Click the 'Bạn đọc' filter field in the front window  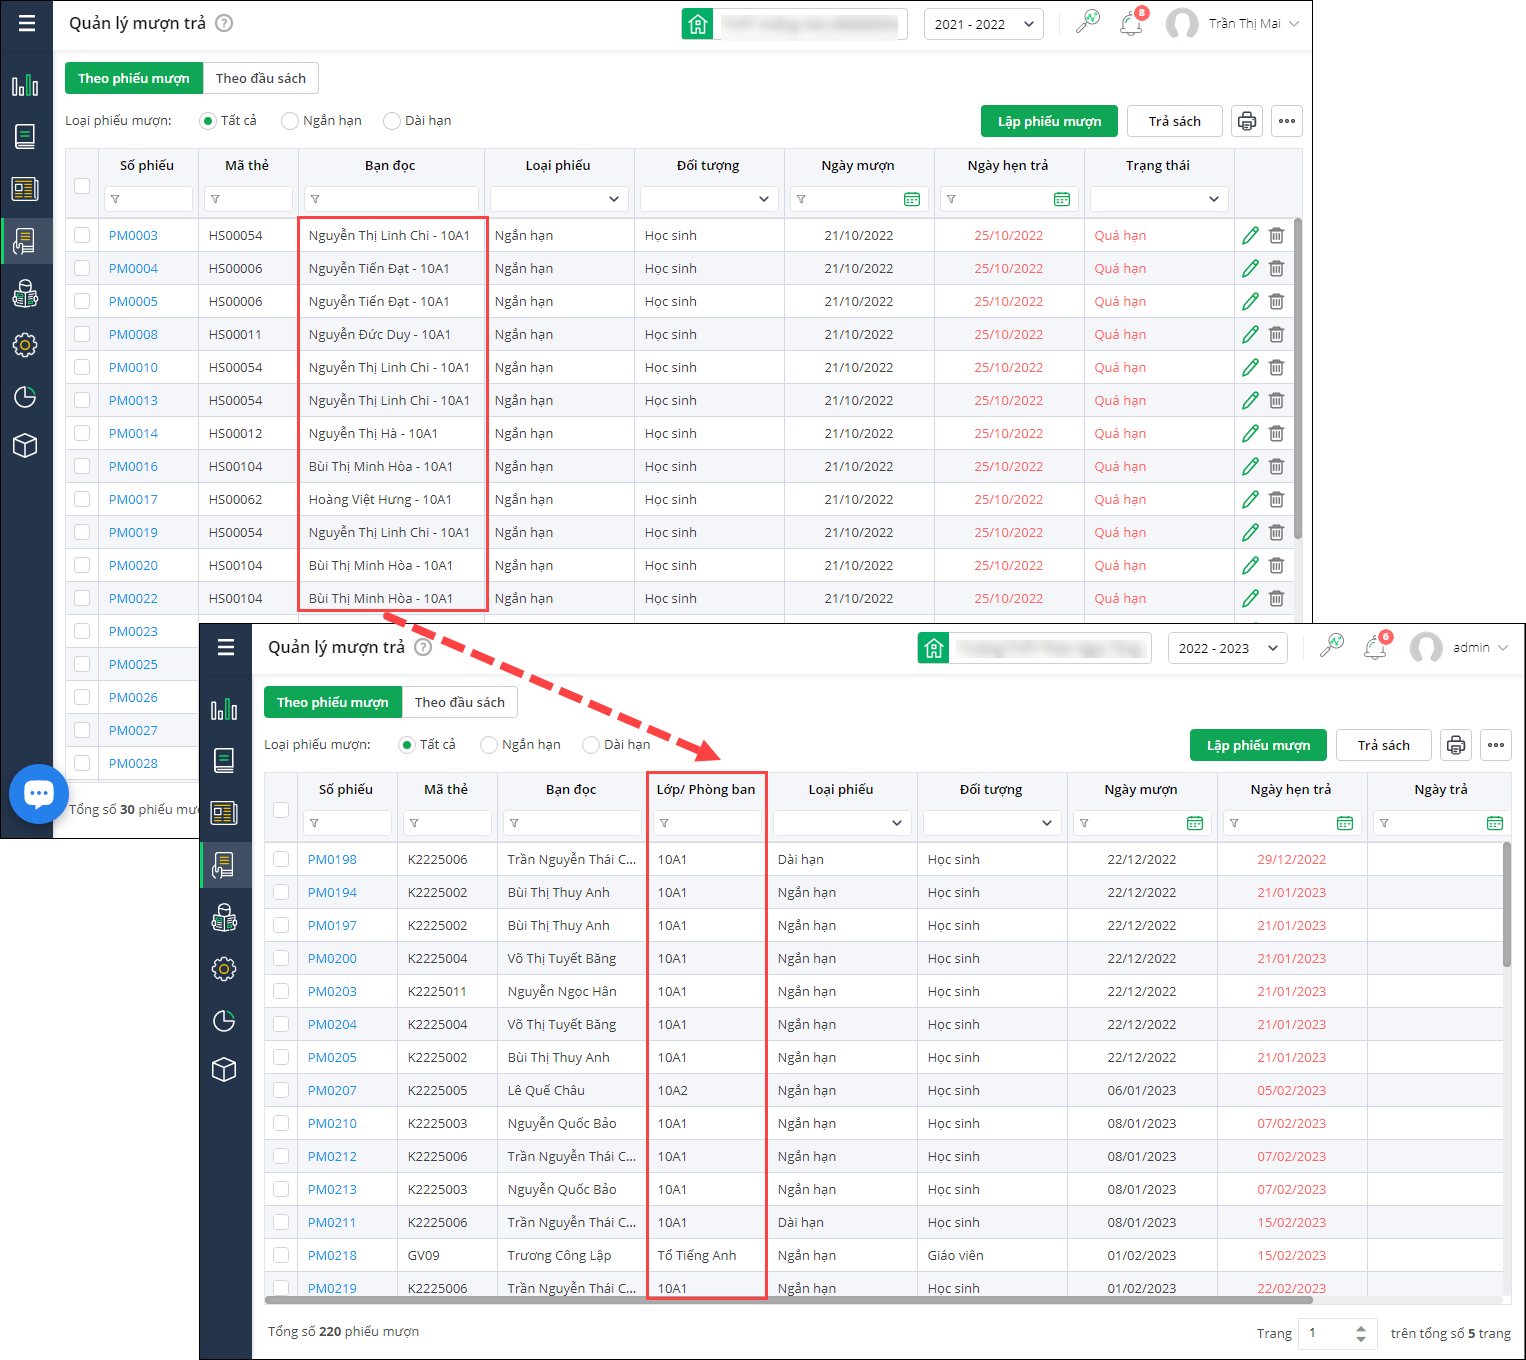572,823
